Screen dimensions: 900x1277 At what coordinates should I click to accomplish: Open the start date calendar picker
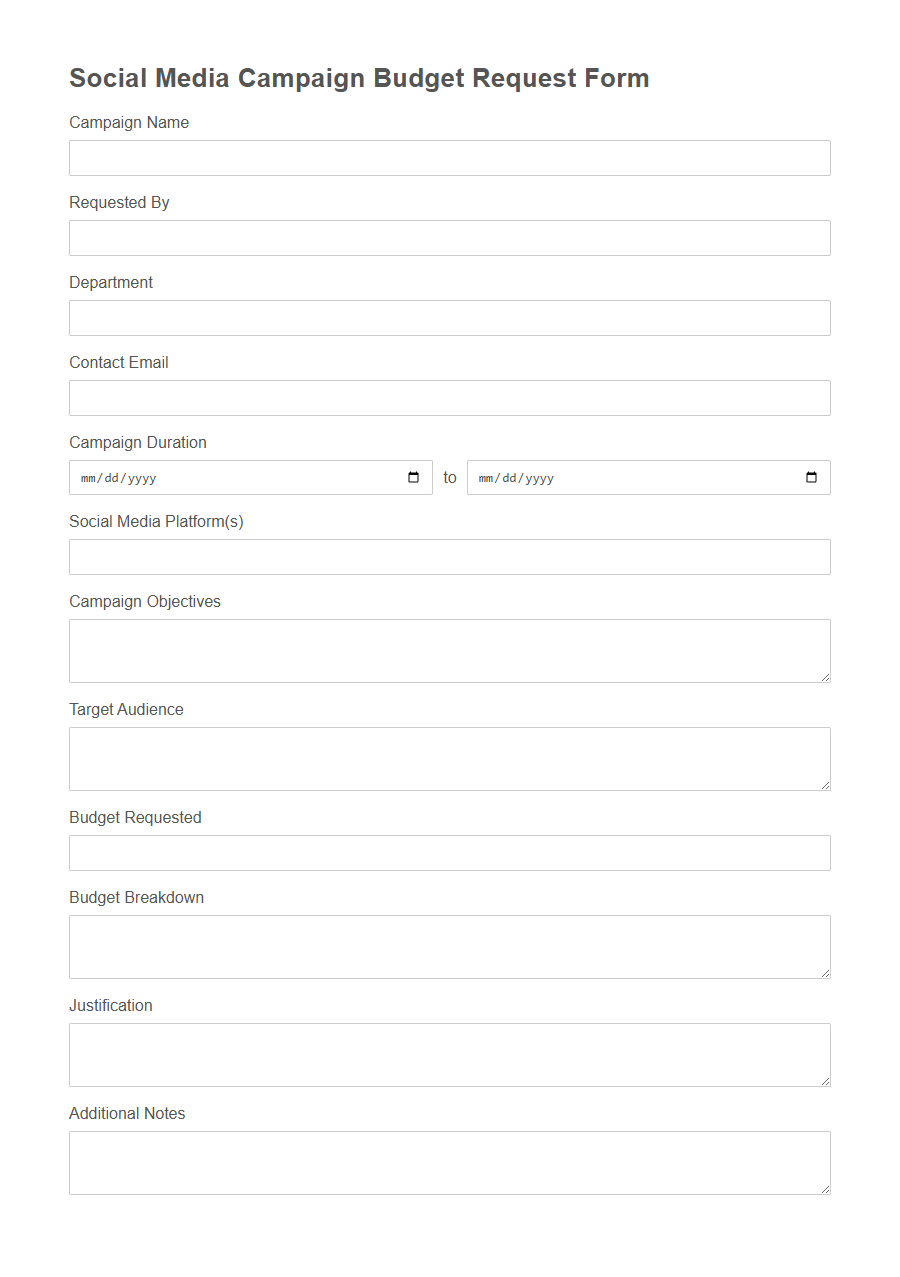pos(412,477)
